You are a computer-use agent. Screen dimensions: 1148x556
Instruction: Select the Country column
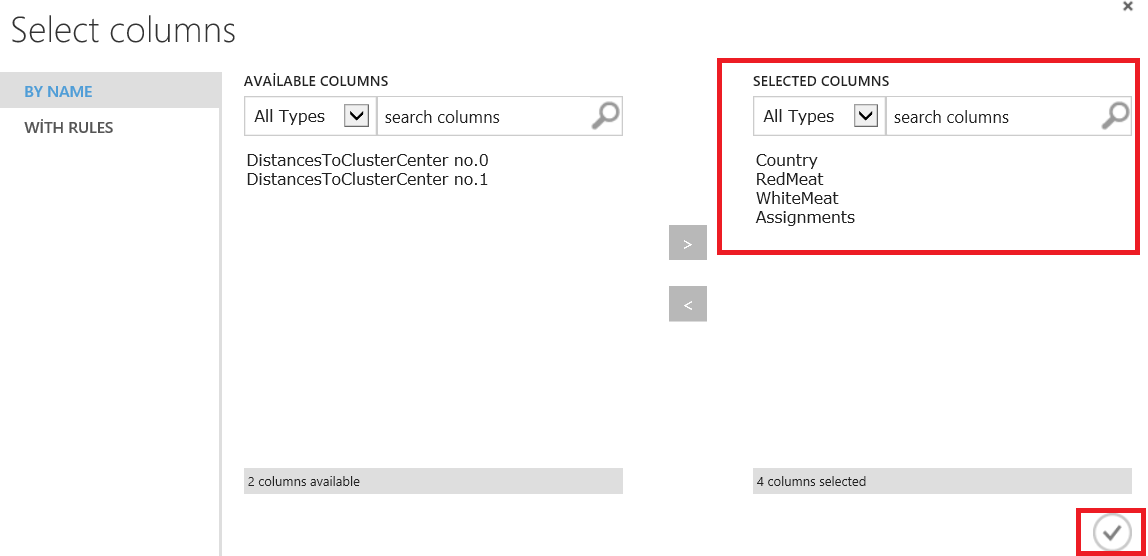786,160
